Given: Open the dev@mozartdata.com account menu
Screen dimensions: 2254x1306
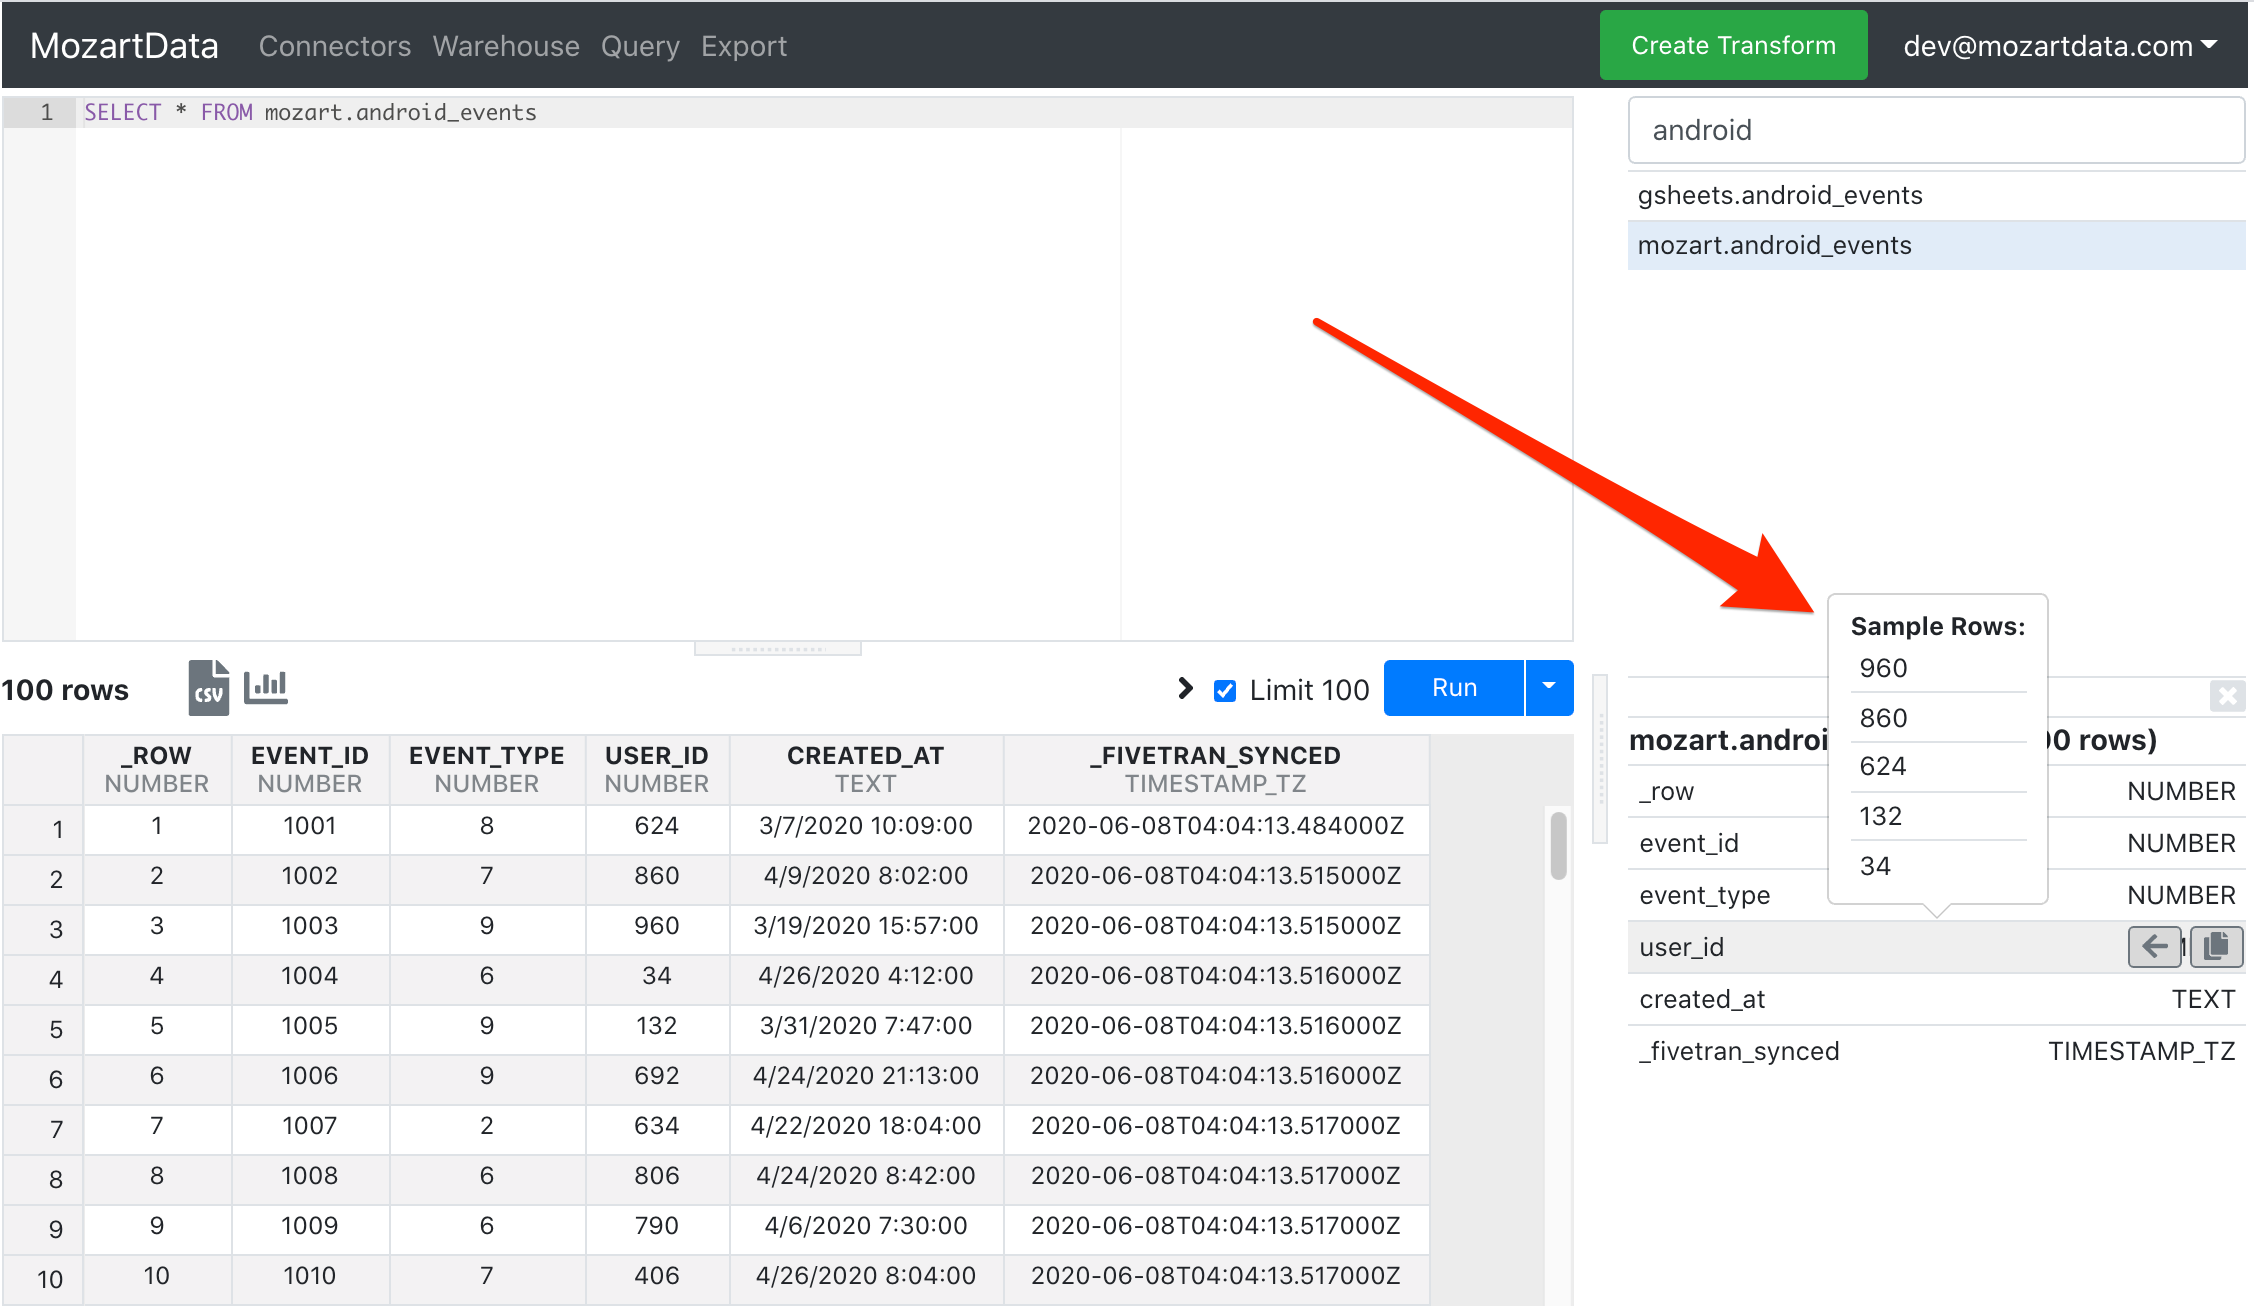Looking at the screenshot, I should pyautogui.click(x=2060, y=46).
